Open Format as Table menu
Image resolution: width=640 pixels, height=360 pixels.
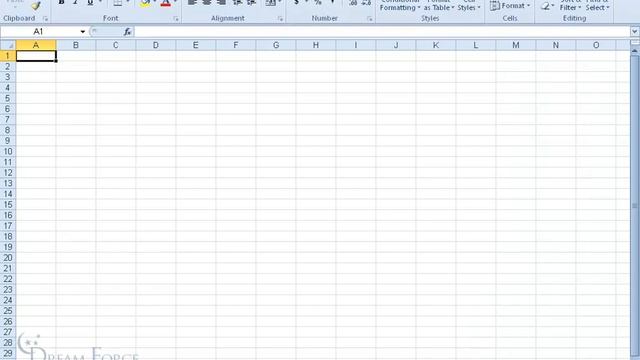[x=439, y=5]
